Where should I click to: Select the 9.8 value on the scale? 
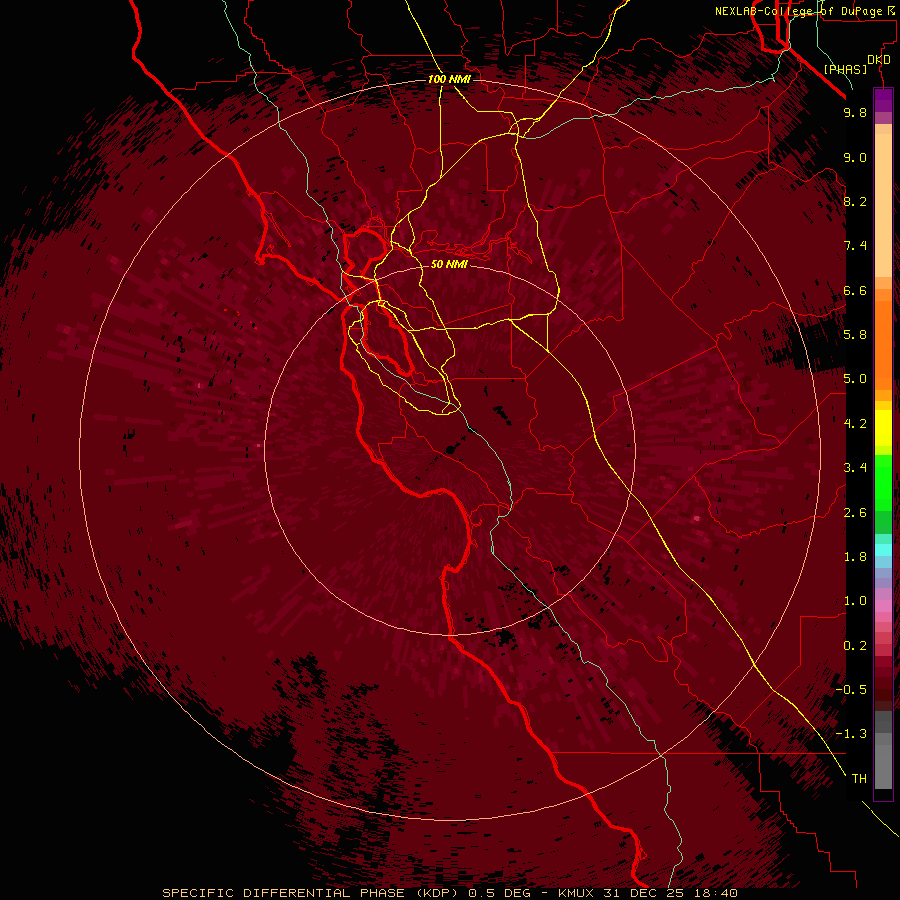point(855,112)
